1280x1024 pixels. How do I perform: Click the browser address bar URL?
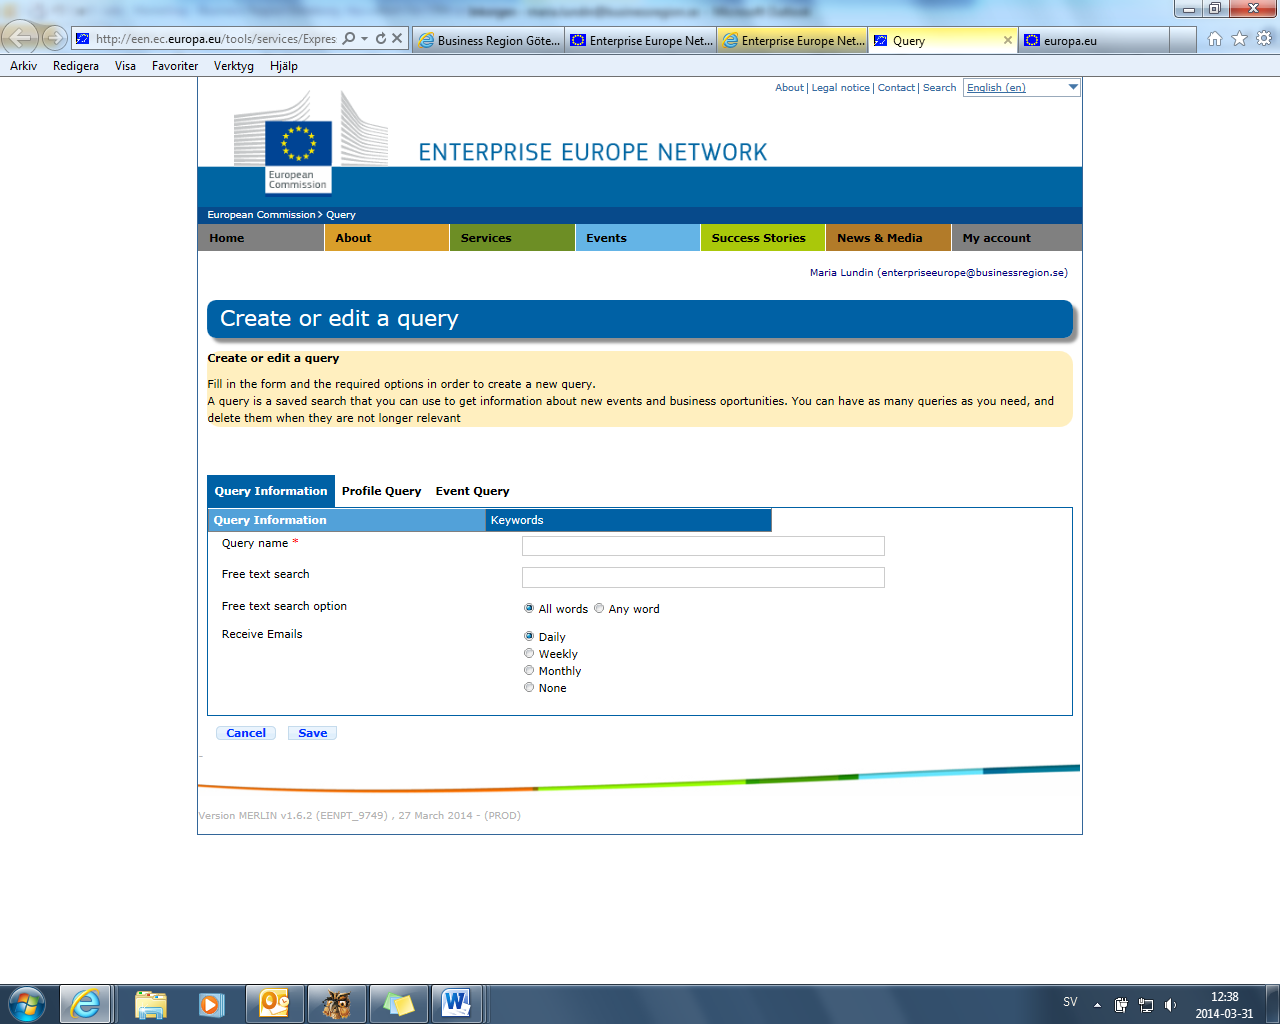pyautogui.click(x=215, y=39)
